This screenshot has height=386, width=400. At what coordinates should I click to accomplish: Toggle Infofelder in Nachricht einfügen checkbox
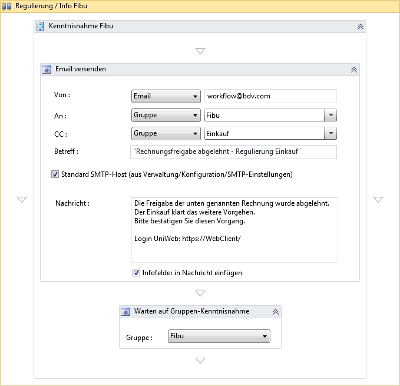(136, 273)
